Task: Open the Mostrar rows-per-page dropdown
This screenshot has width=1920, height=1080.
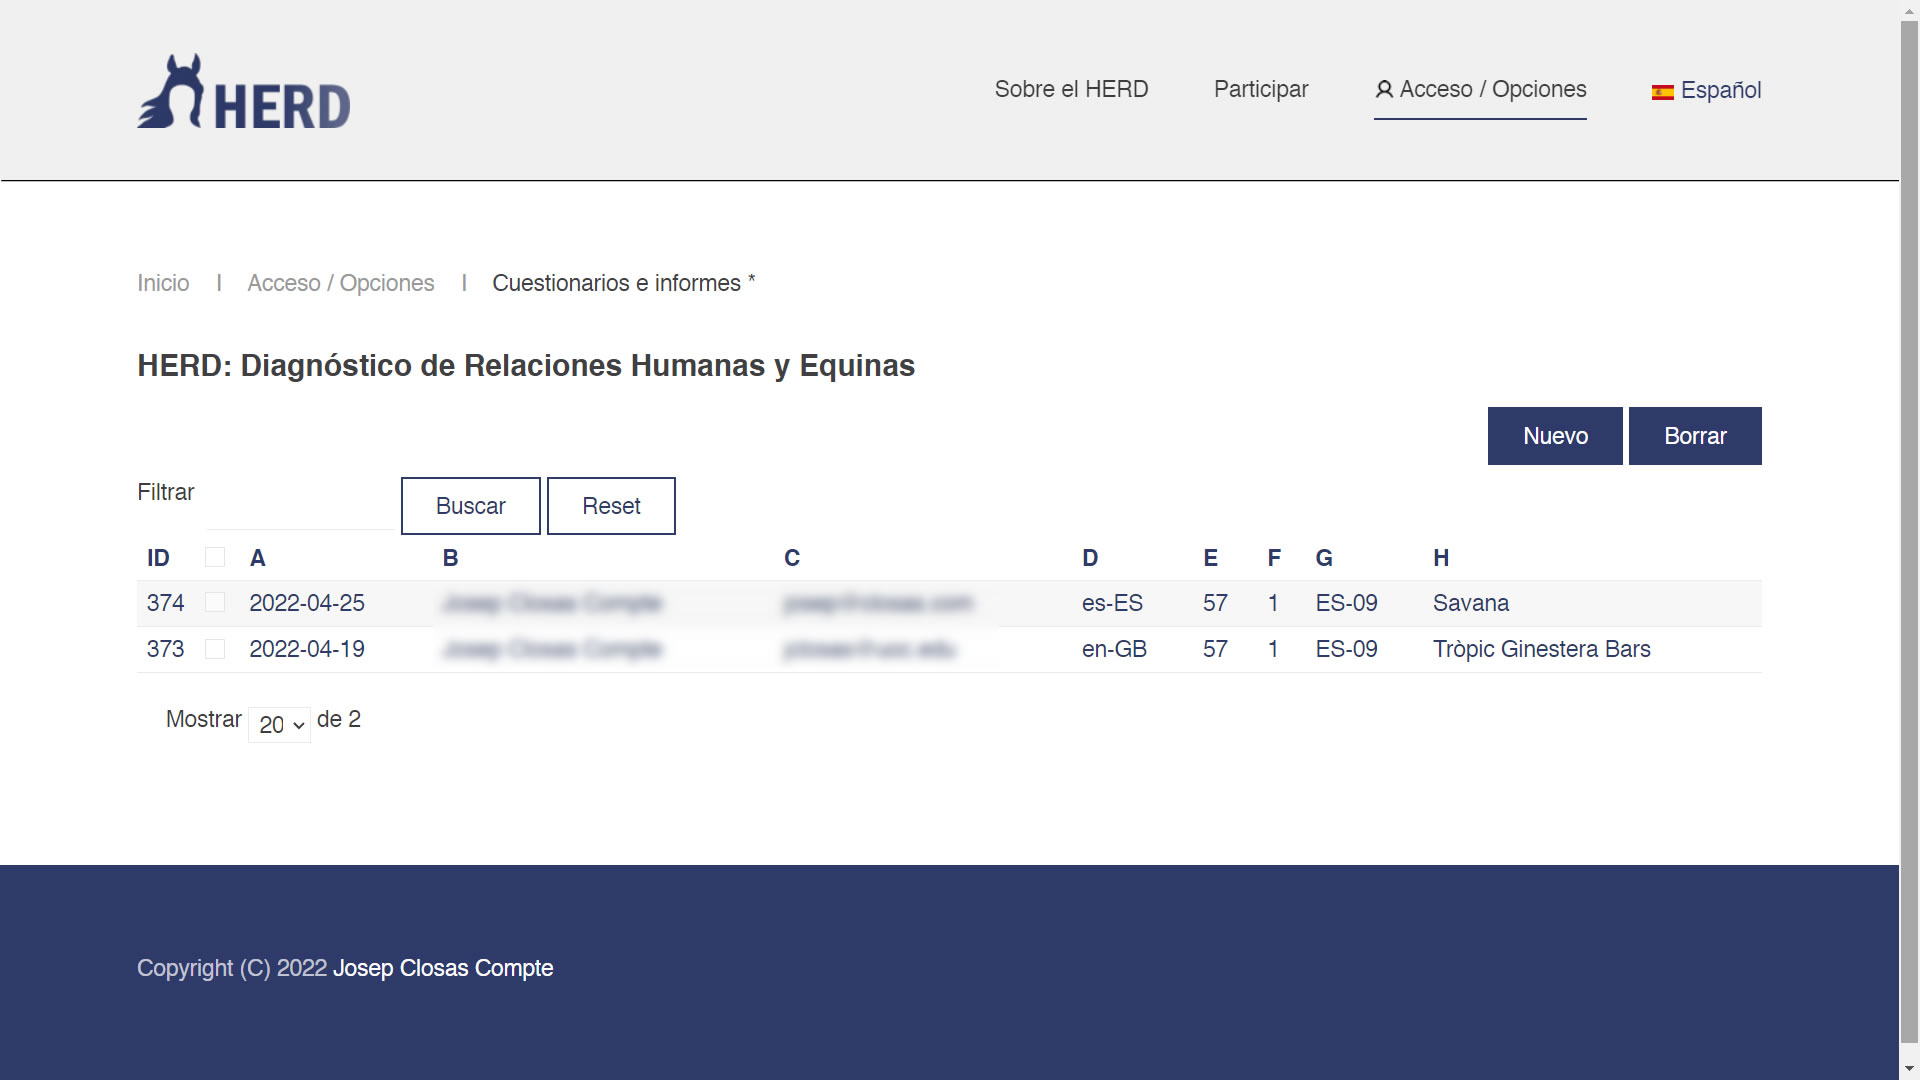Action: pyautogui.click(x=279, y=725)
